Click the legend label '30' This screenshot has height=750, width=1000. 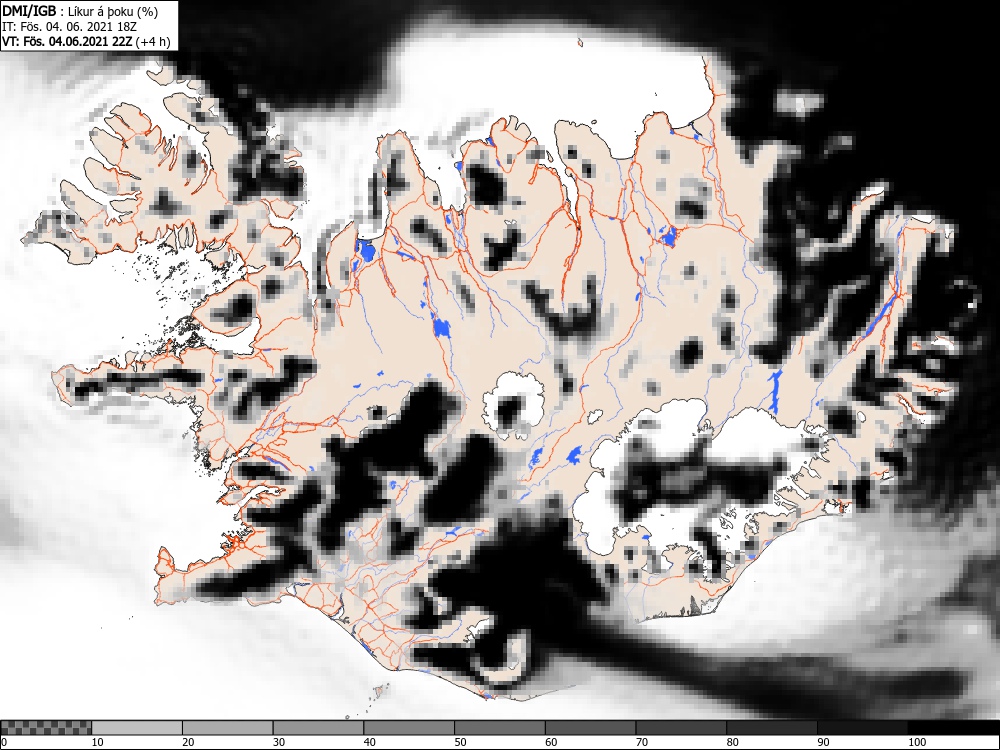[x=279, y=742]
